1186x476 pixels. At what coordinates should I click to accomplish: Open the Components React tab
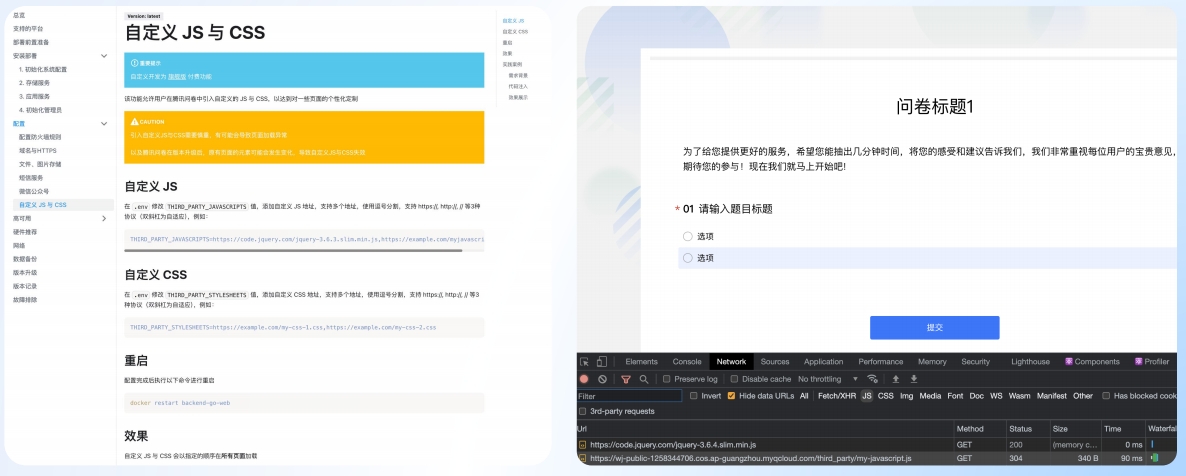[1092, 362]
